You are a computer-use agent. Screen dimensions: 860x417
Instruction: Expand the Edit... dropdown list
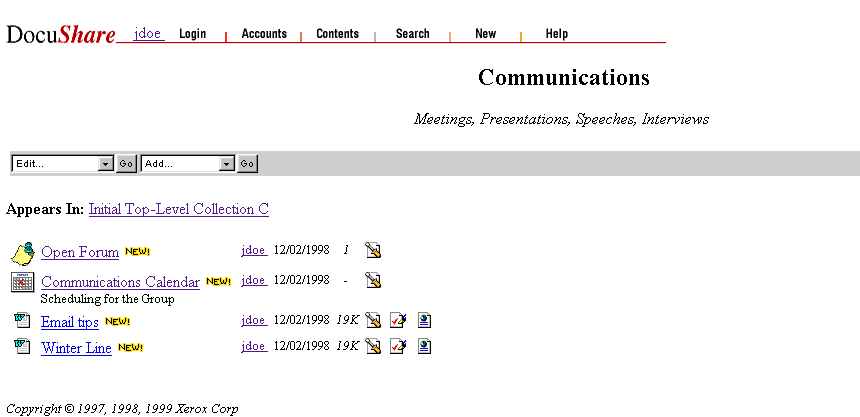click(x=106, y=164)
